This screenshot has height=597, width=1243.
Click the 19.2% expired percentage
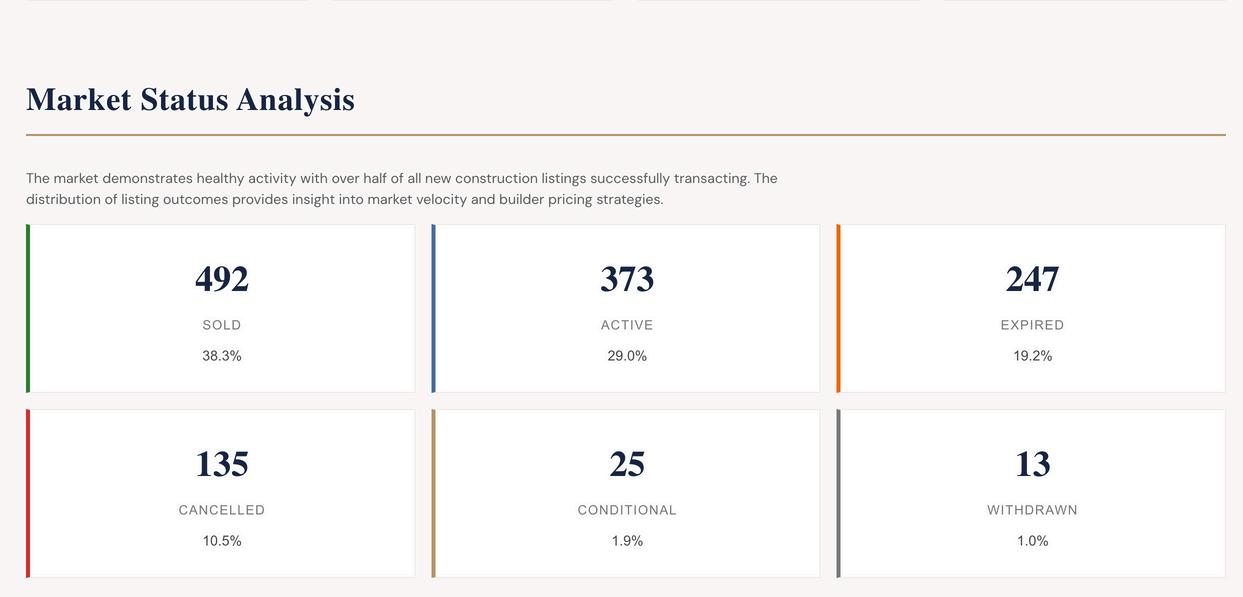tap(1032, 356)
